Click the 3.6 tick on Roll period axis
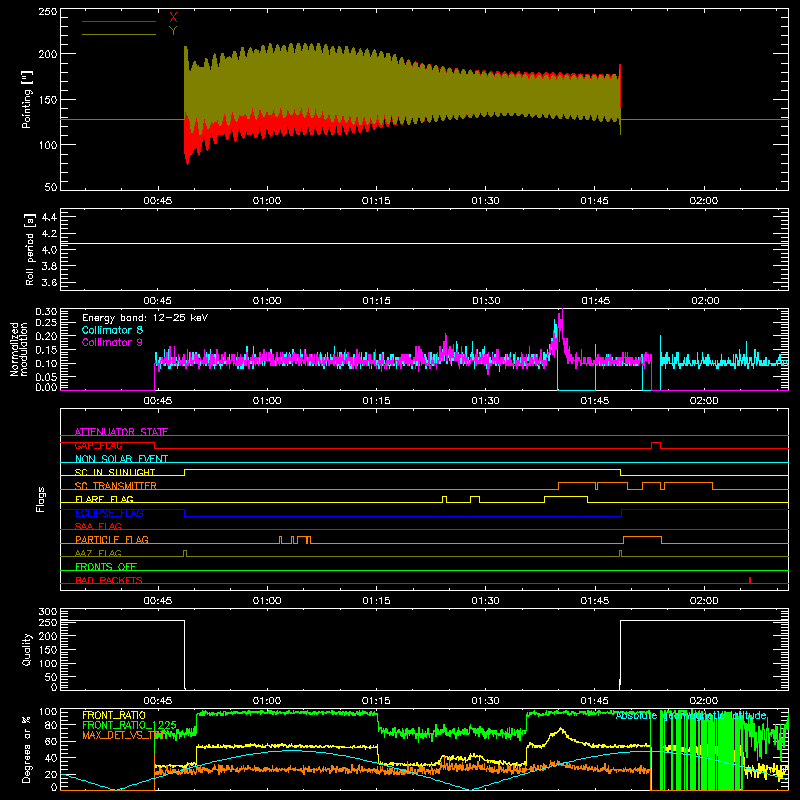Viewport: 800px width, 800px height. coord(49,282)
